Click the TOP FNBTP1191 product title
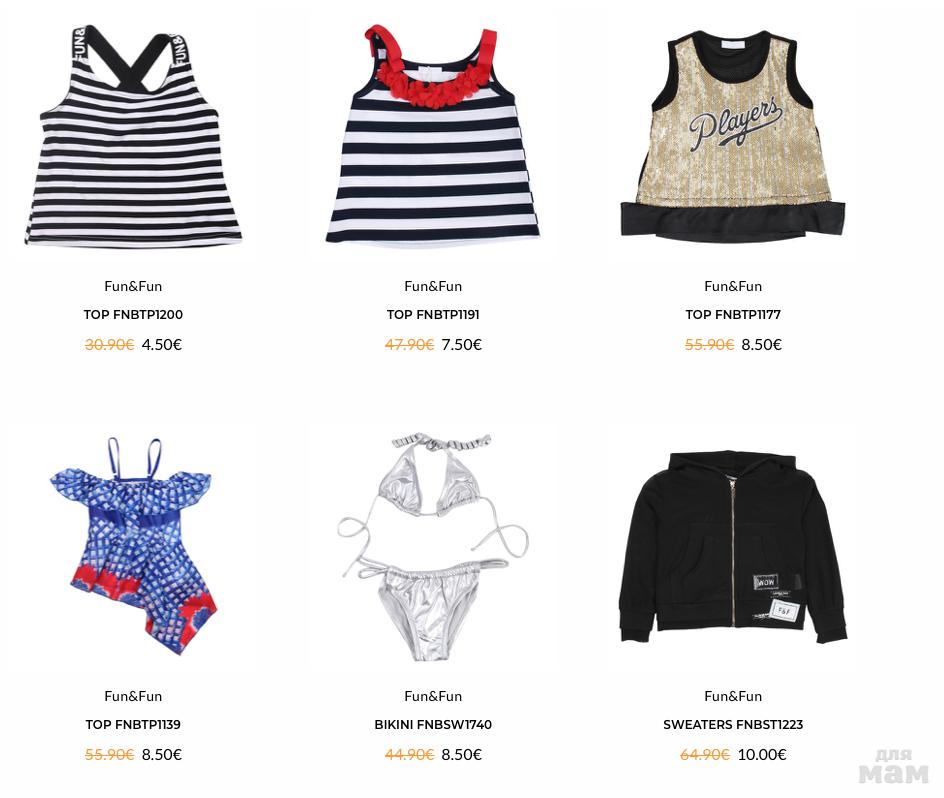The width and height of the screenshot is (944, 798). 433,314
